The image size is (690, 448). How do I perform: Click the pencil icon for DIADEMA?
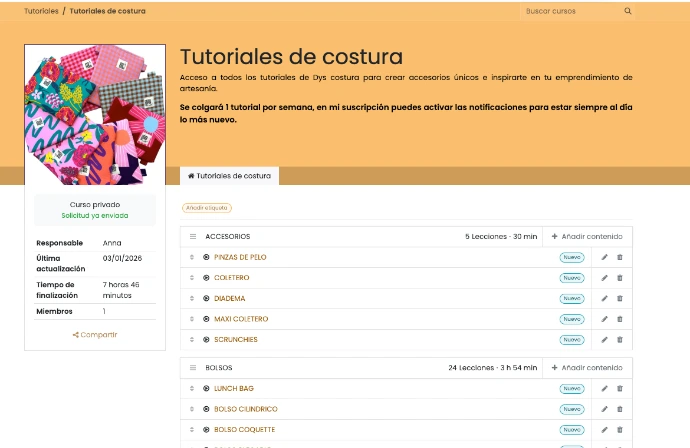[604, 299]
